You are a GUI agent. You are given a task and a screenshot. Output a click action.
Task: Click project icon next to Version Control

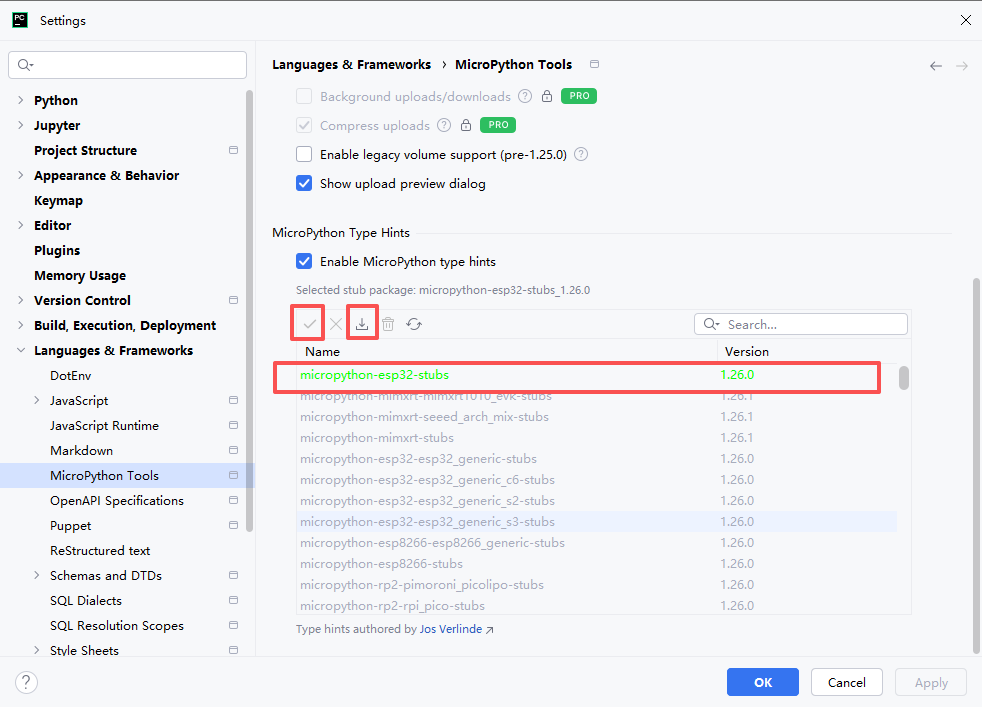234,300
